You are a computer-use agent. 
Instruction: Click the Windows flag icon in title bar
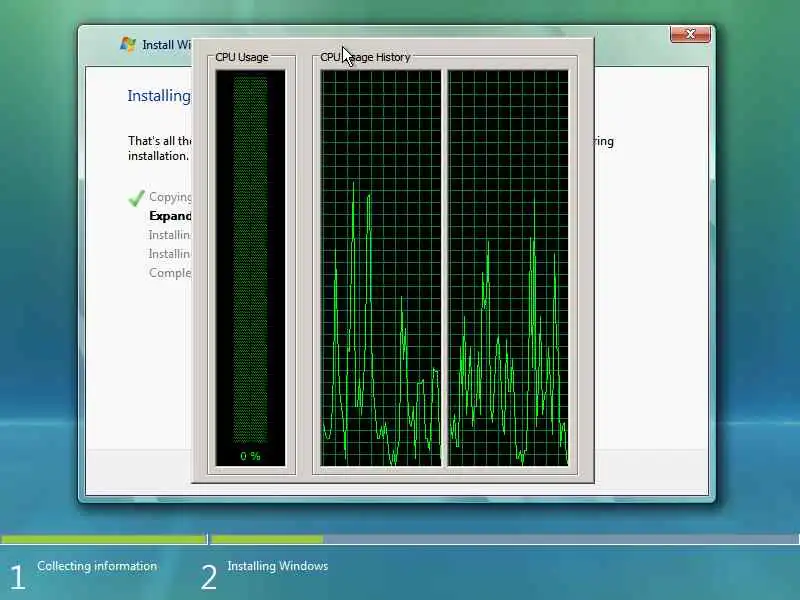coord(128,44)
